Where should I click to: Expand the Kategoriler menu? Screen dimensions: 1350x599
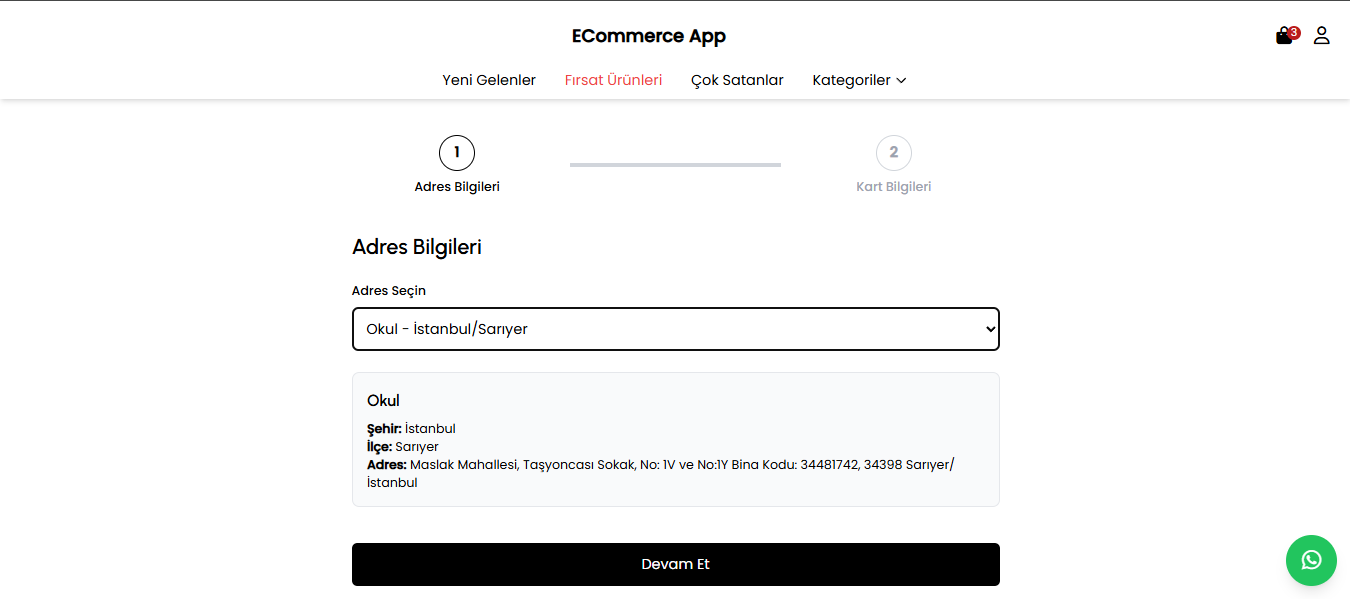[x=852, y=80]
